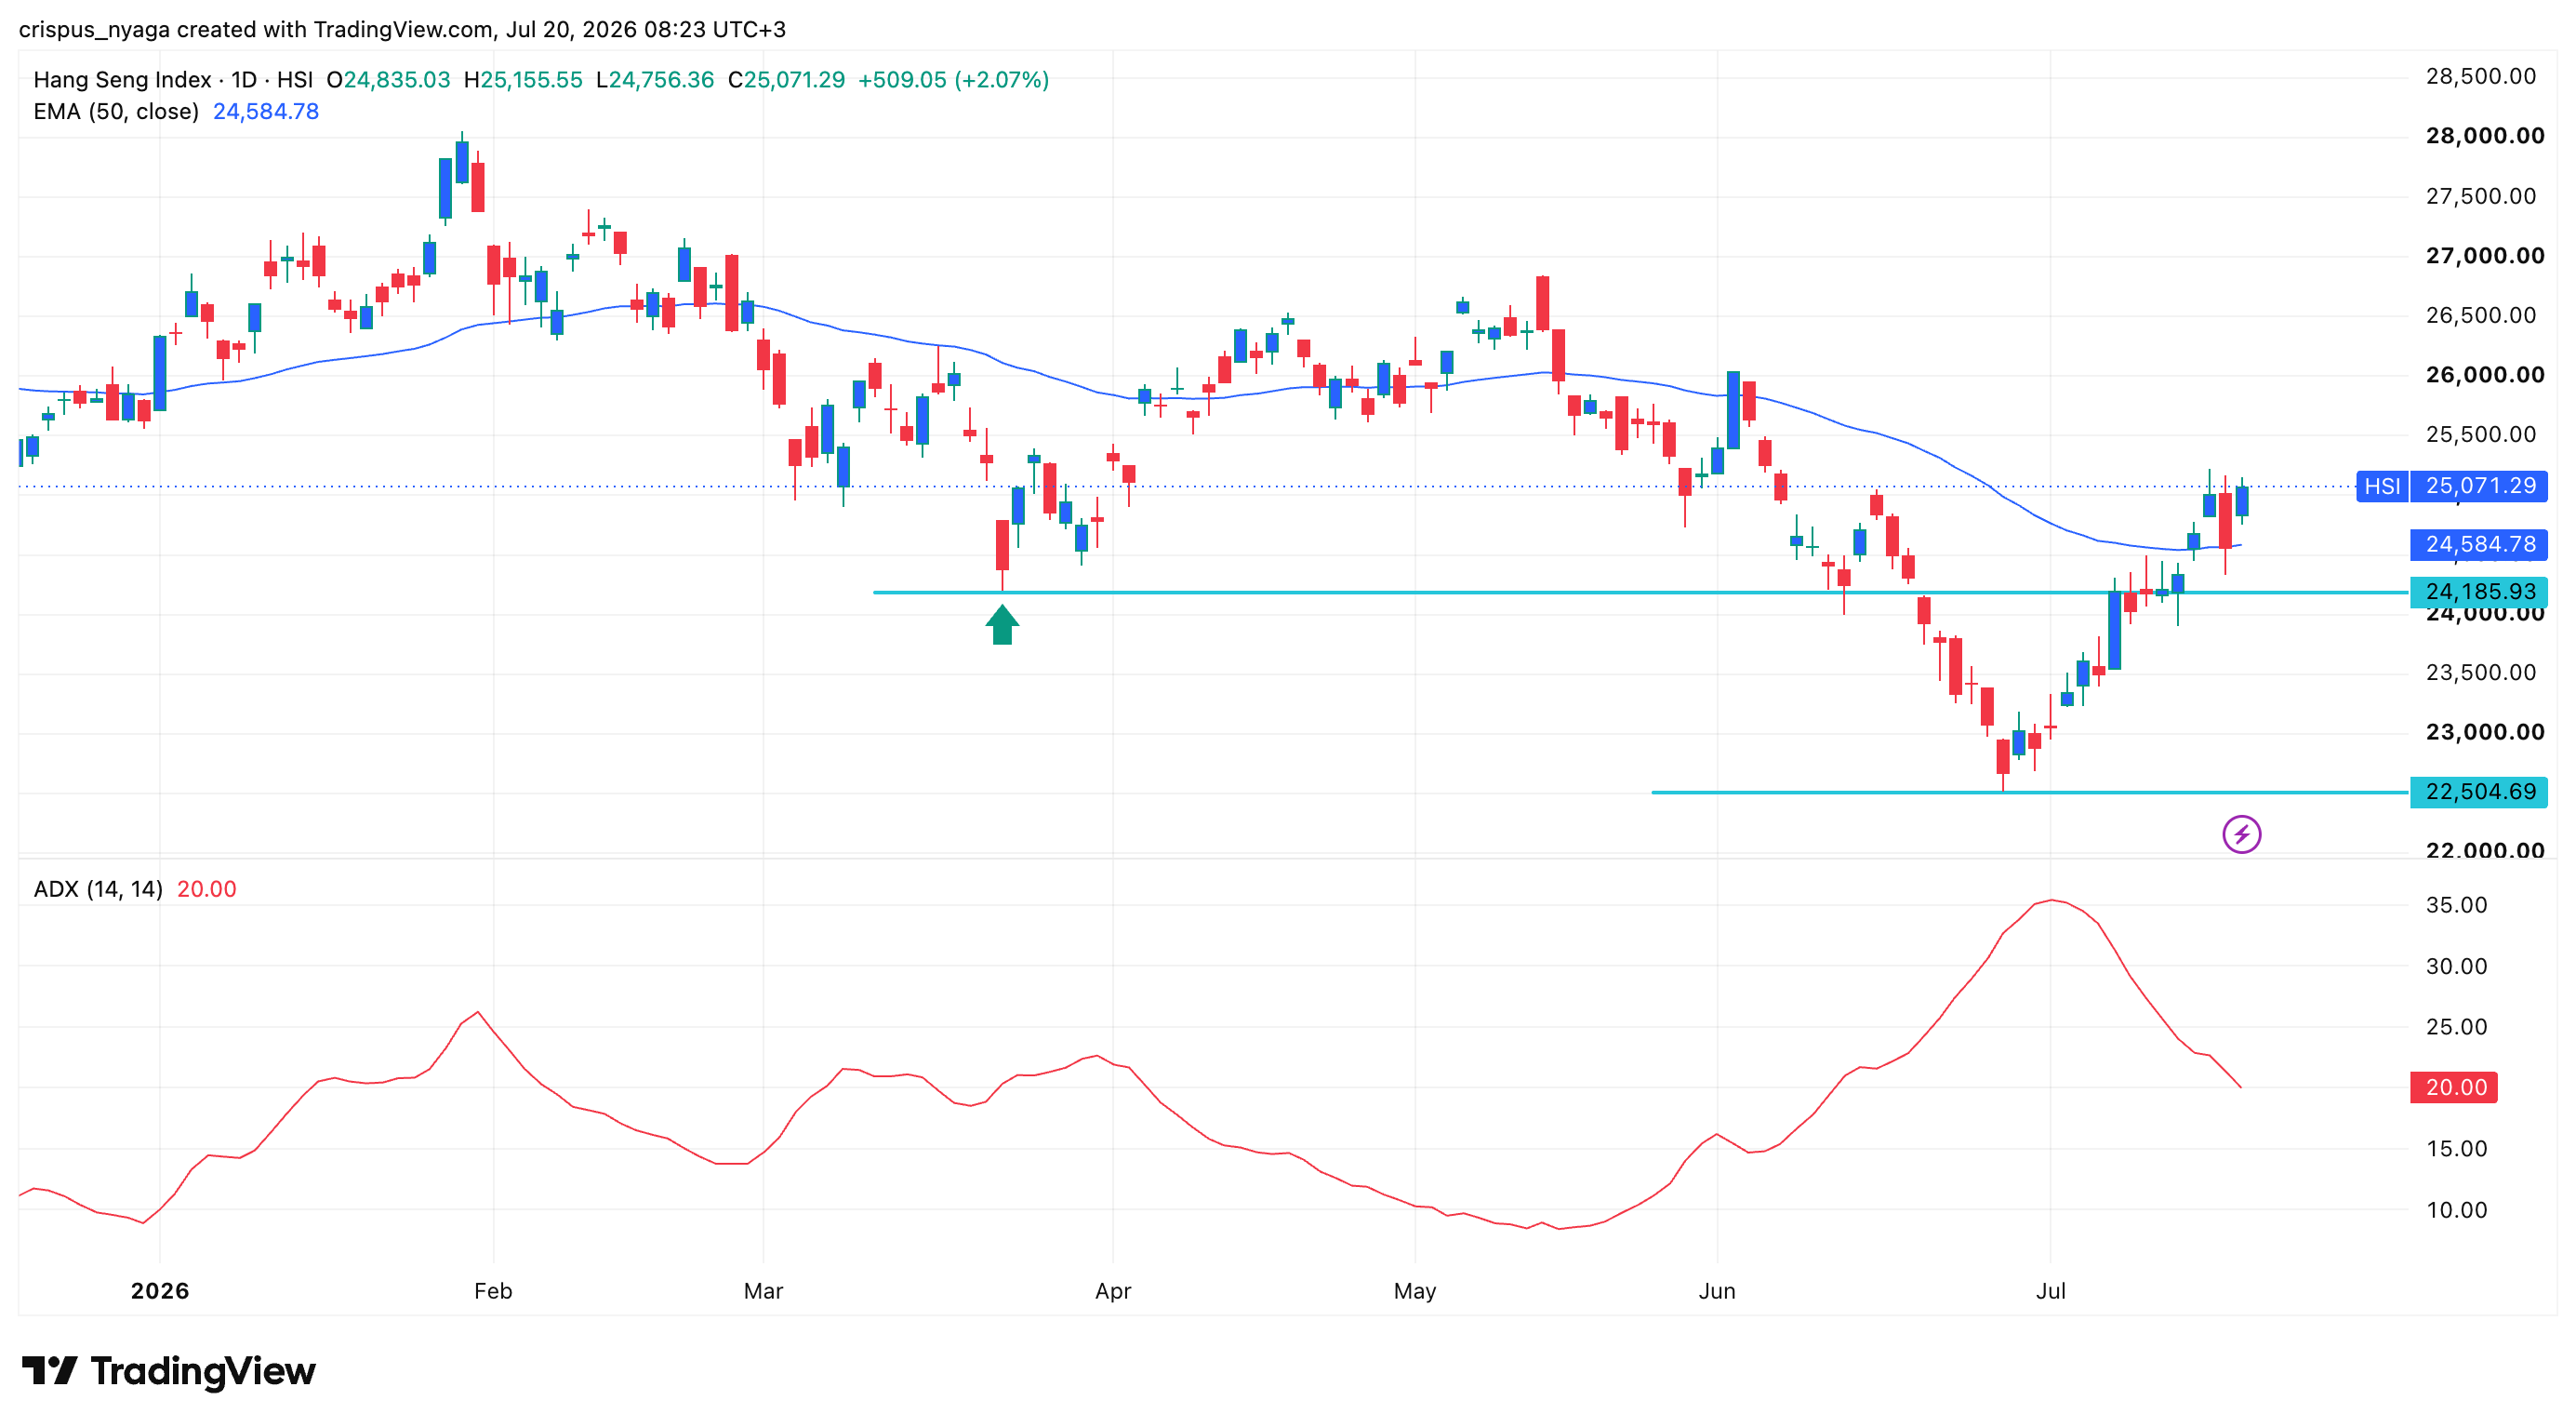Click the ADX legend value 20.00
The height and width of the screenshot is (1427, 2576).
click(207, 889)
